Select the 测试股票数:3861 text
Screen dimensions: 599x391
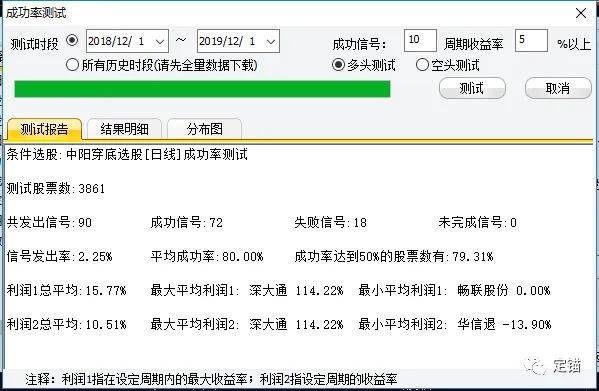tap(56, 188)
